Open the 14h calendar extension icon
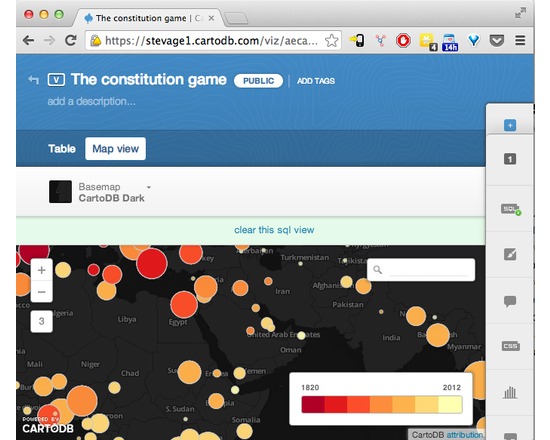 (x=450, y=42)
